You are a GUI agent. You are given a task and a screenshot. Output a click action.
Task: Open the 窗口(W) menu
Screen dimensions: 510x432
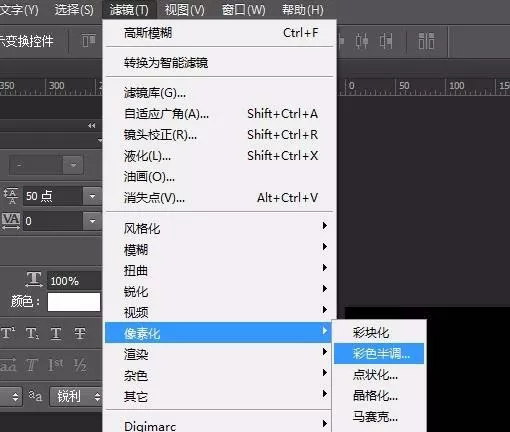click(x=243, y=10)
